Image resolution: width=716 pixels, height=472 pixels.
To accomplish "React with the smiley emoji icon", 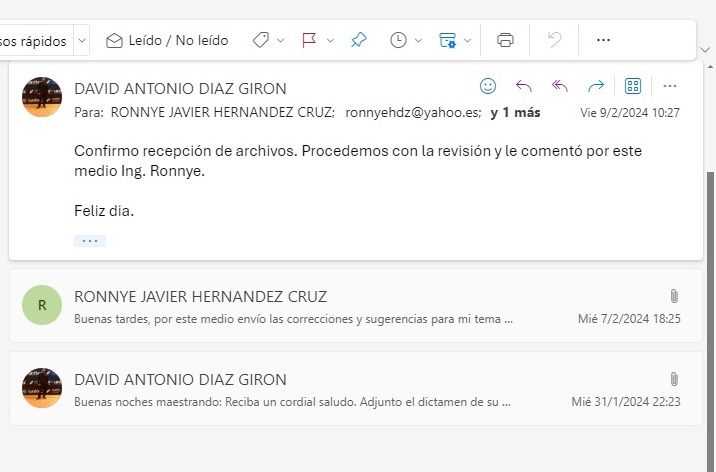I will point(488,86).
